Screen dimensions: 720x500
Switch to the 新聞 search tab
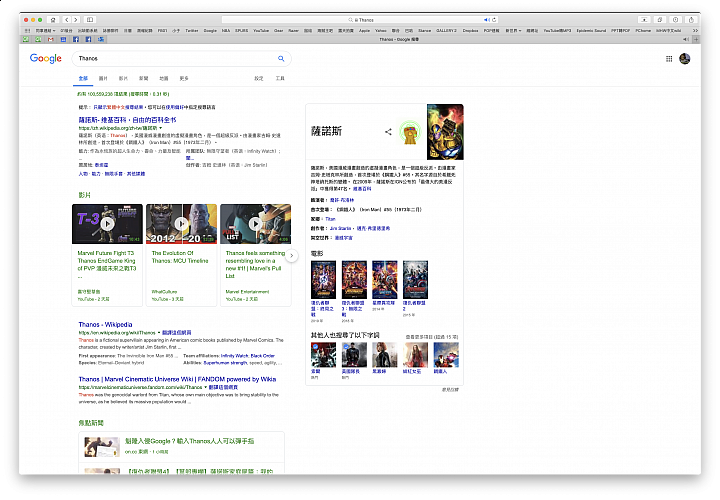click(143, 79)
